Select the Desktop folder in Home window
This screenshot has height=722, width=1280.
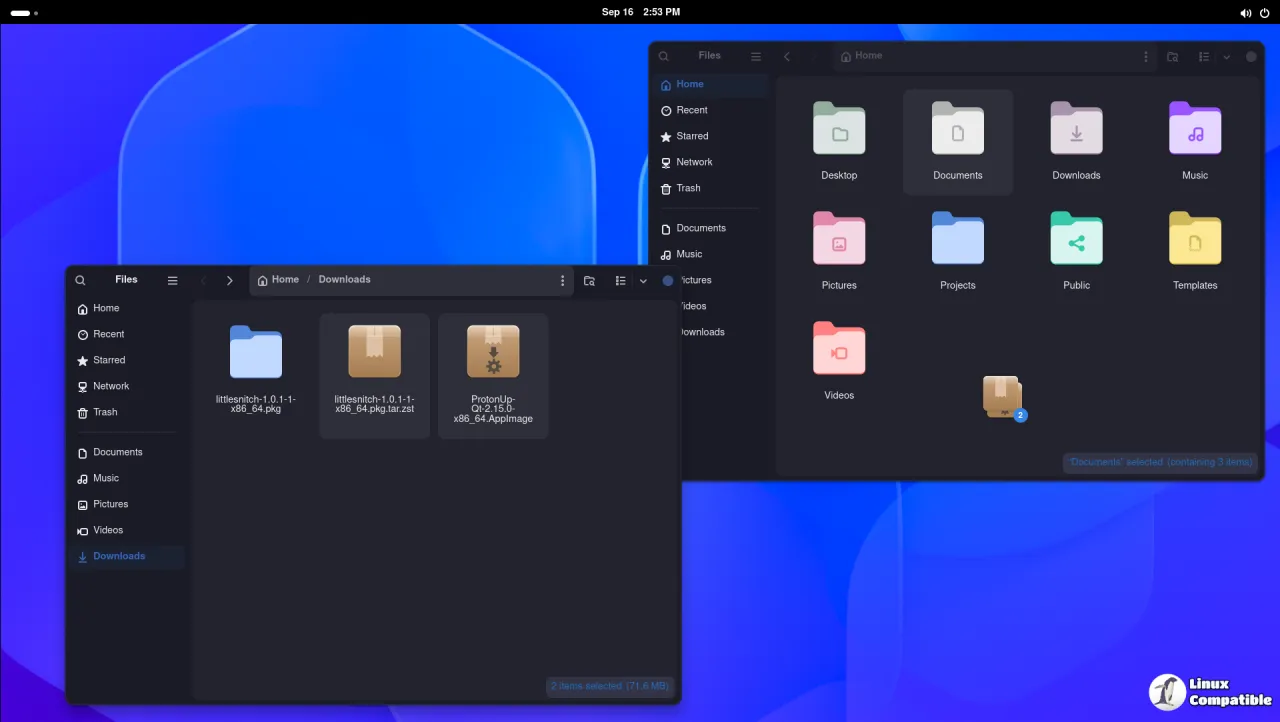coord(839,141)
